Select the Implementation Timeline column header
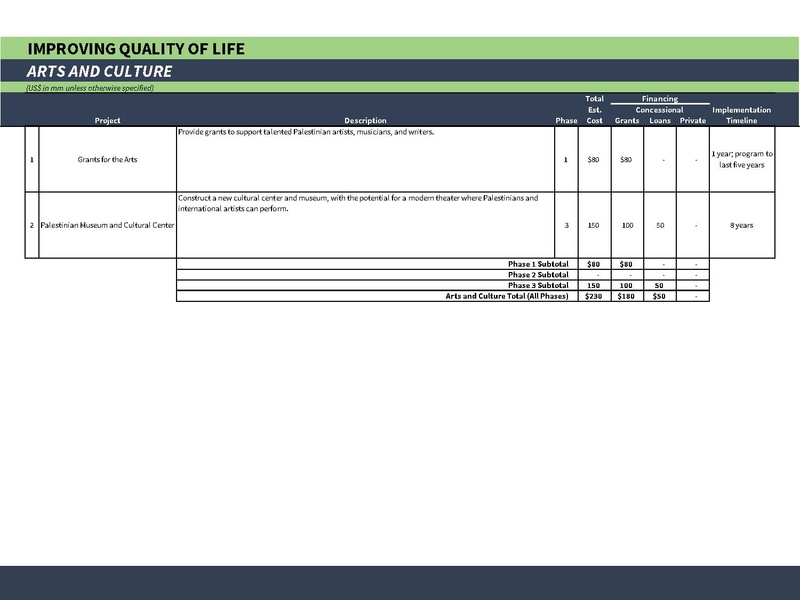Screen dimensions: 800x600 tap(742, 115)
